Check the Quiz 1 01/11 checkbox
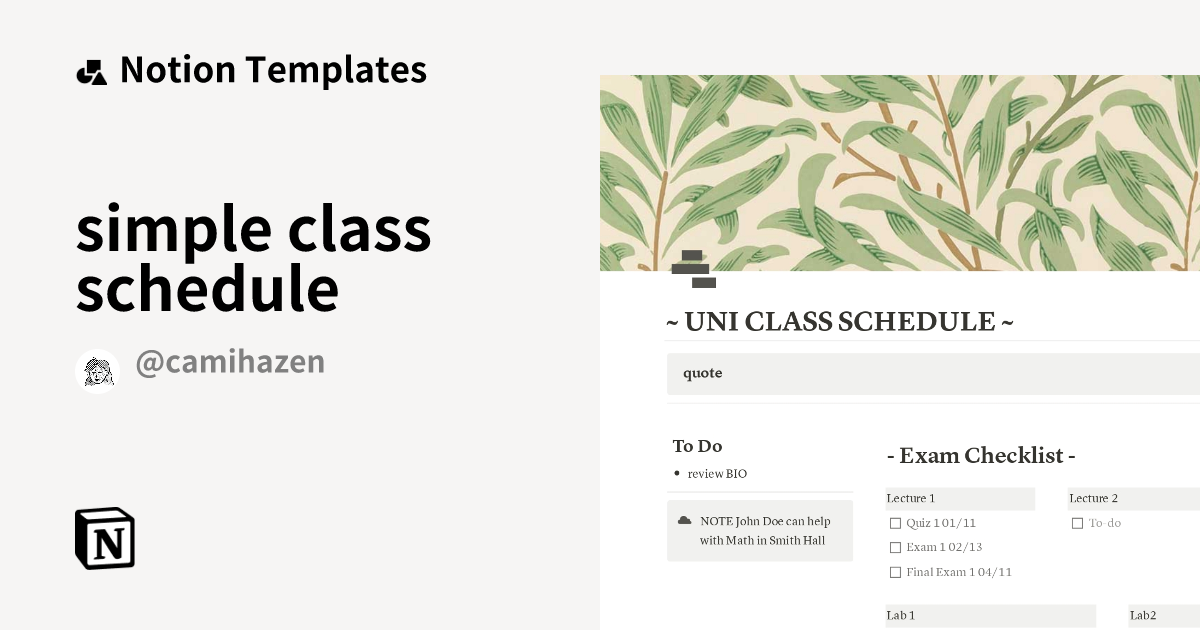The image size is (1200, 630). [x=895, y=522]
